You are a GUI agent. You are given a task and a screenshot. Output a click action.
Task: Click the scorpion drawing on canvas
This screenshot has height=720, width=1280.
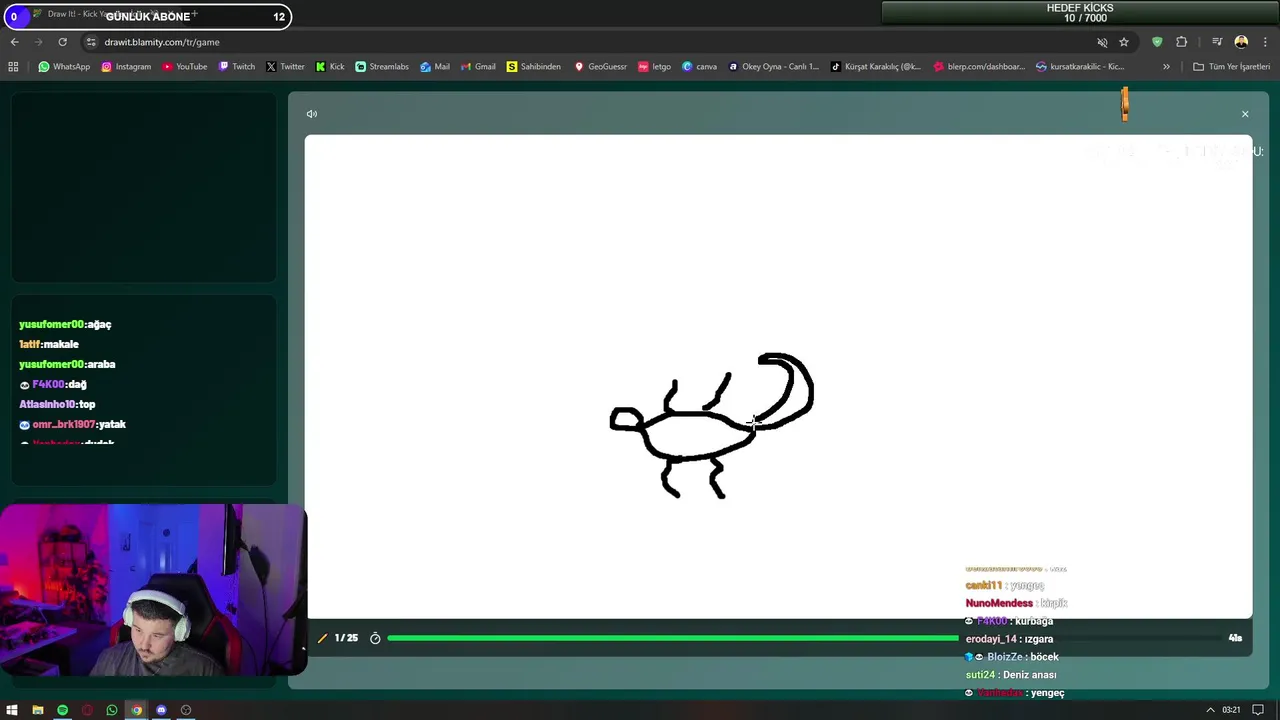click(x=710, y=425)
